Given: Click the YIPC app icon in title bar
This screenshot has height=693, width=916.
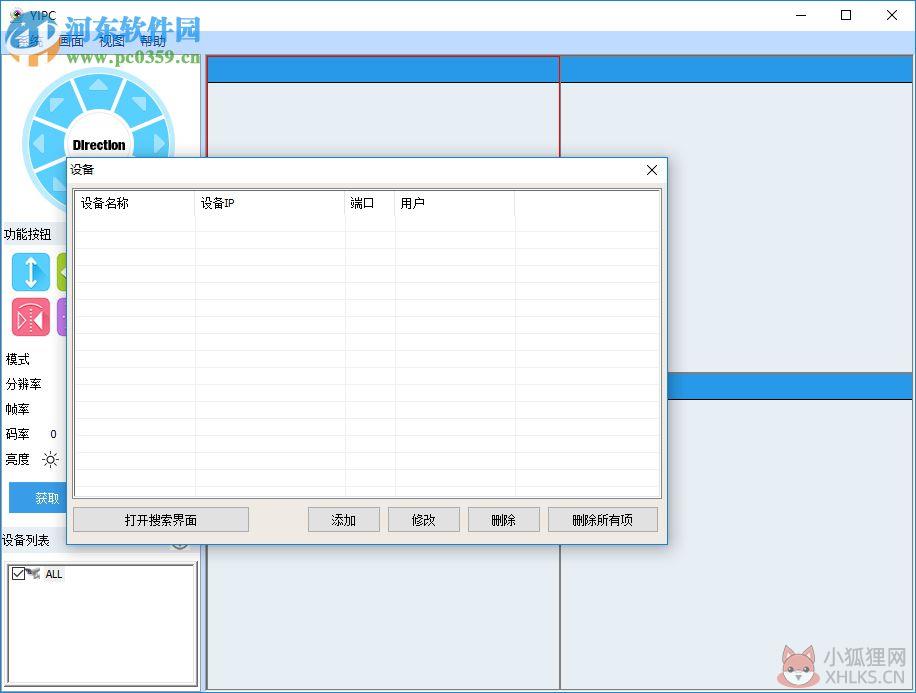Looking at the screenshot, I should pyautogui.click(x=18, y=15).
